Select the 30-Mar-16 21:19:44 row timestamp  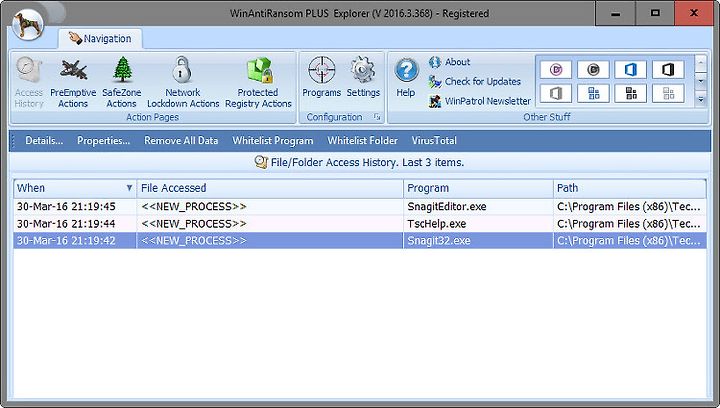(x=66, y=224)
